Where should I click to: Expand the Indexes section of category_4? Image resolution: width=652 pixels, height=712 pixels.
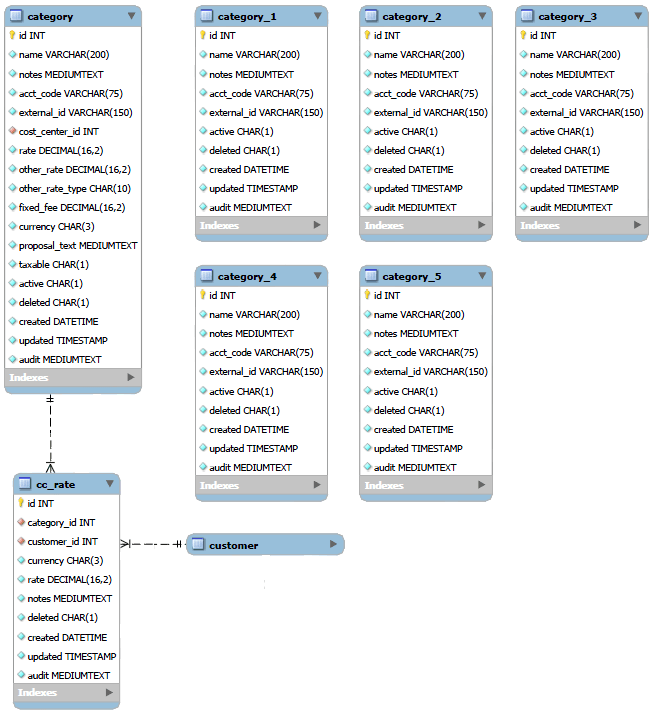click(317, 485)
